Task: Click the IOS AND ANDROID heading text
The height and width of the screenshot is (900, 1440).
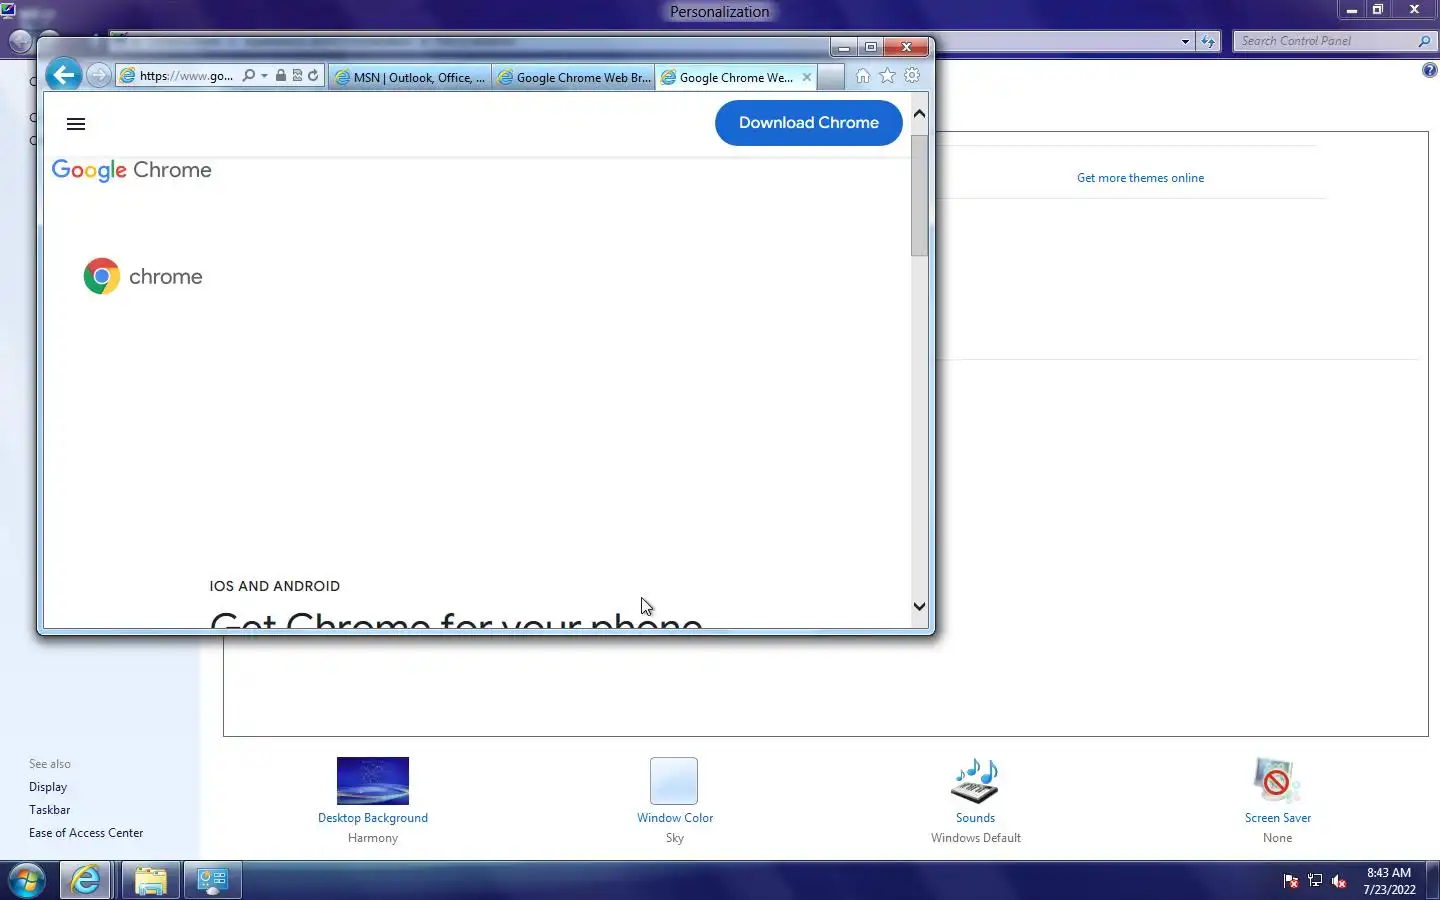Action: (x=275, y=586)
